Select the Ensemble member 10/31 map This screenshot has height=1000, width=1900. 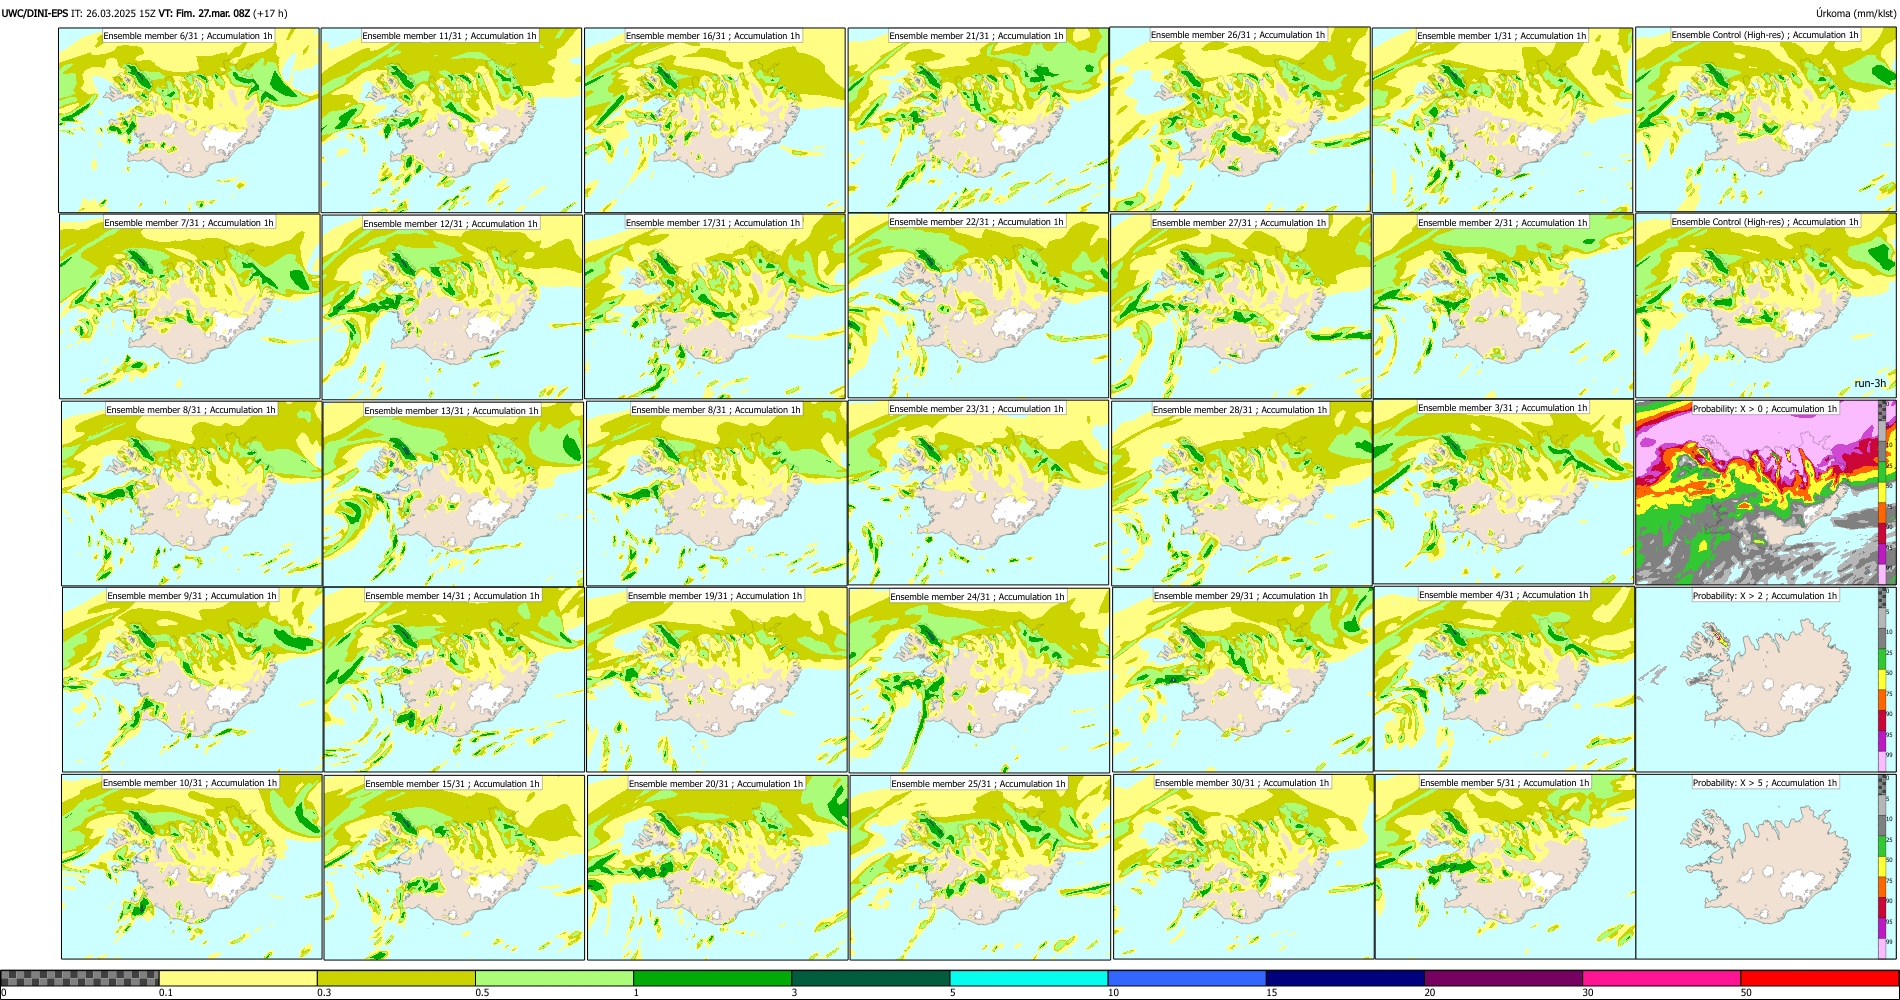click(x=191, y=867)
